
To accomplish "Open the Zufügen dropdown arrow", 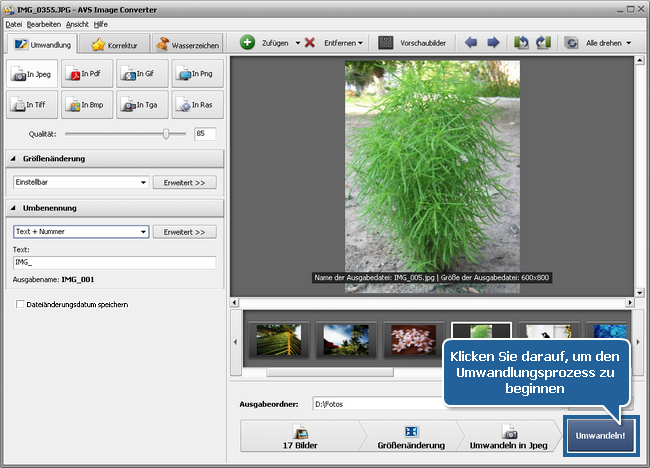I will coord(298,43).
